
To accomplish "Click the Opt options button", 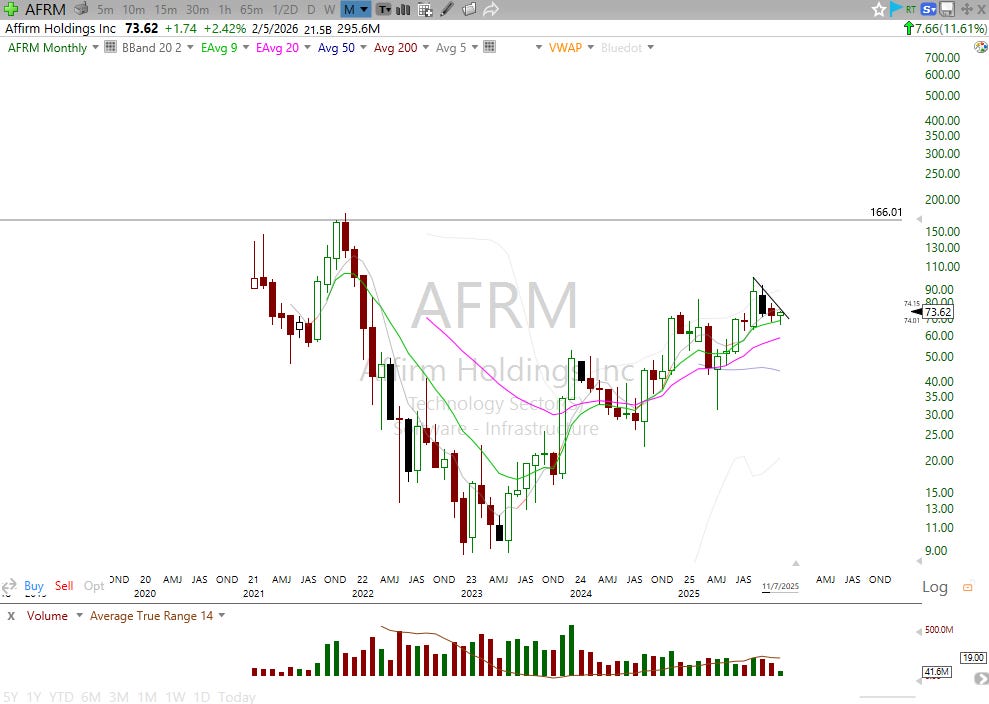I will click(x=94, y=586).
